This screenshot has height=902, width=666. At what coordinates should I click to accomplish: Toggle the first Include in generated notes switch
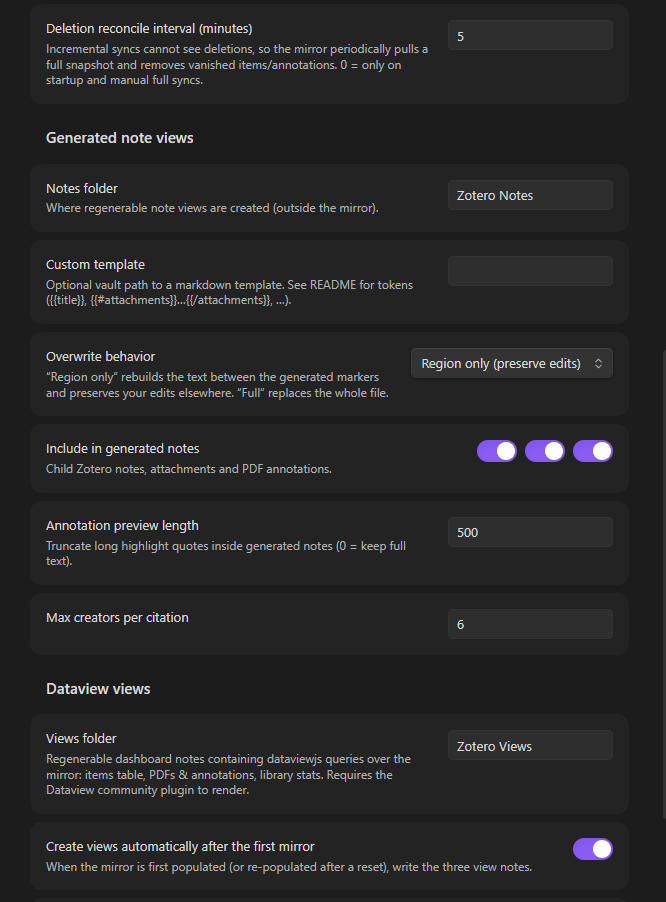click(x=497, y=451)
